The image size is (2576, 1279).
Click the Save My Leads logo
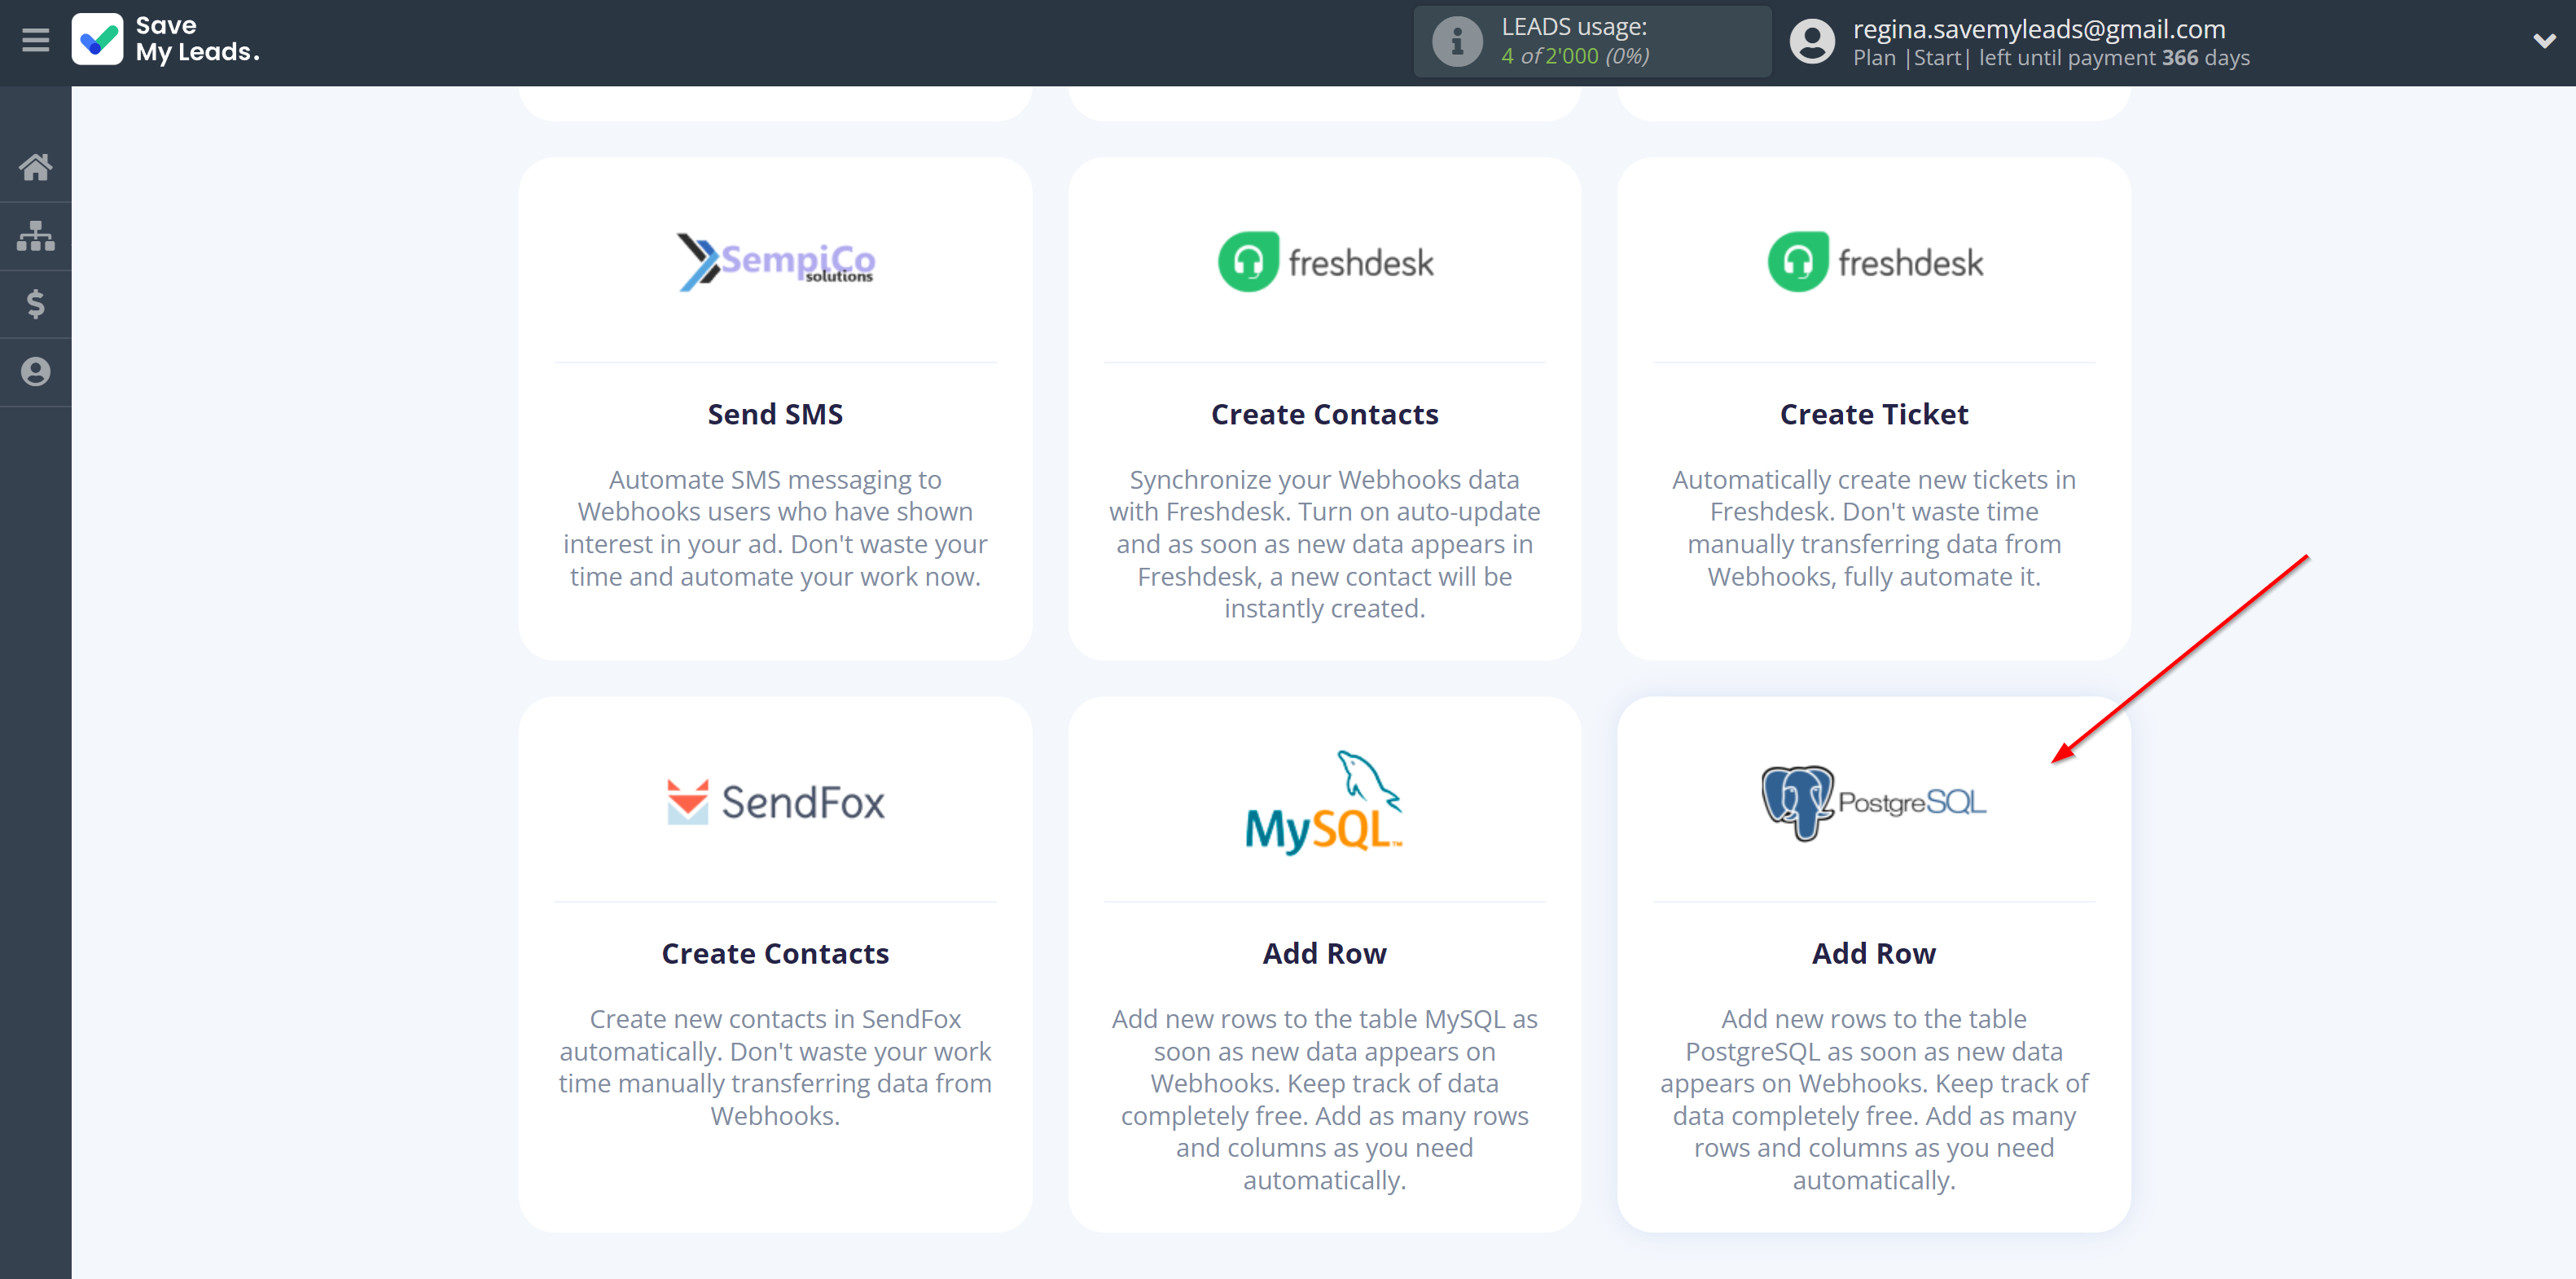(166, 40)
